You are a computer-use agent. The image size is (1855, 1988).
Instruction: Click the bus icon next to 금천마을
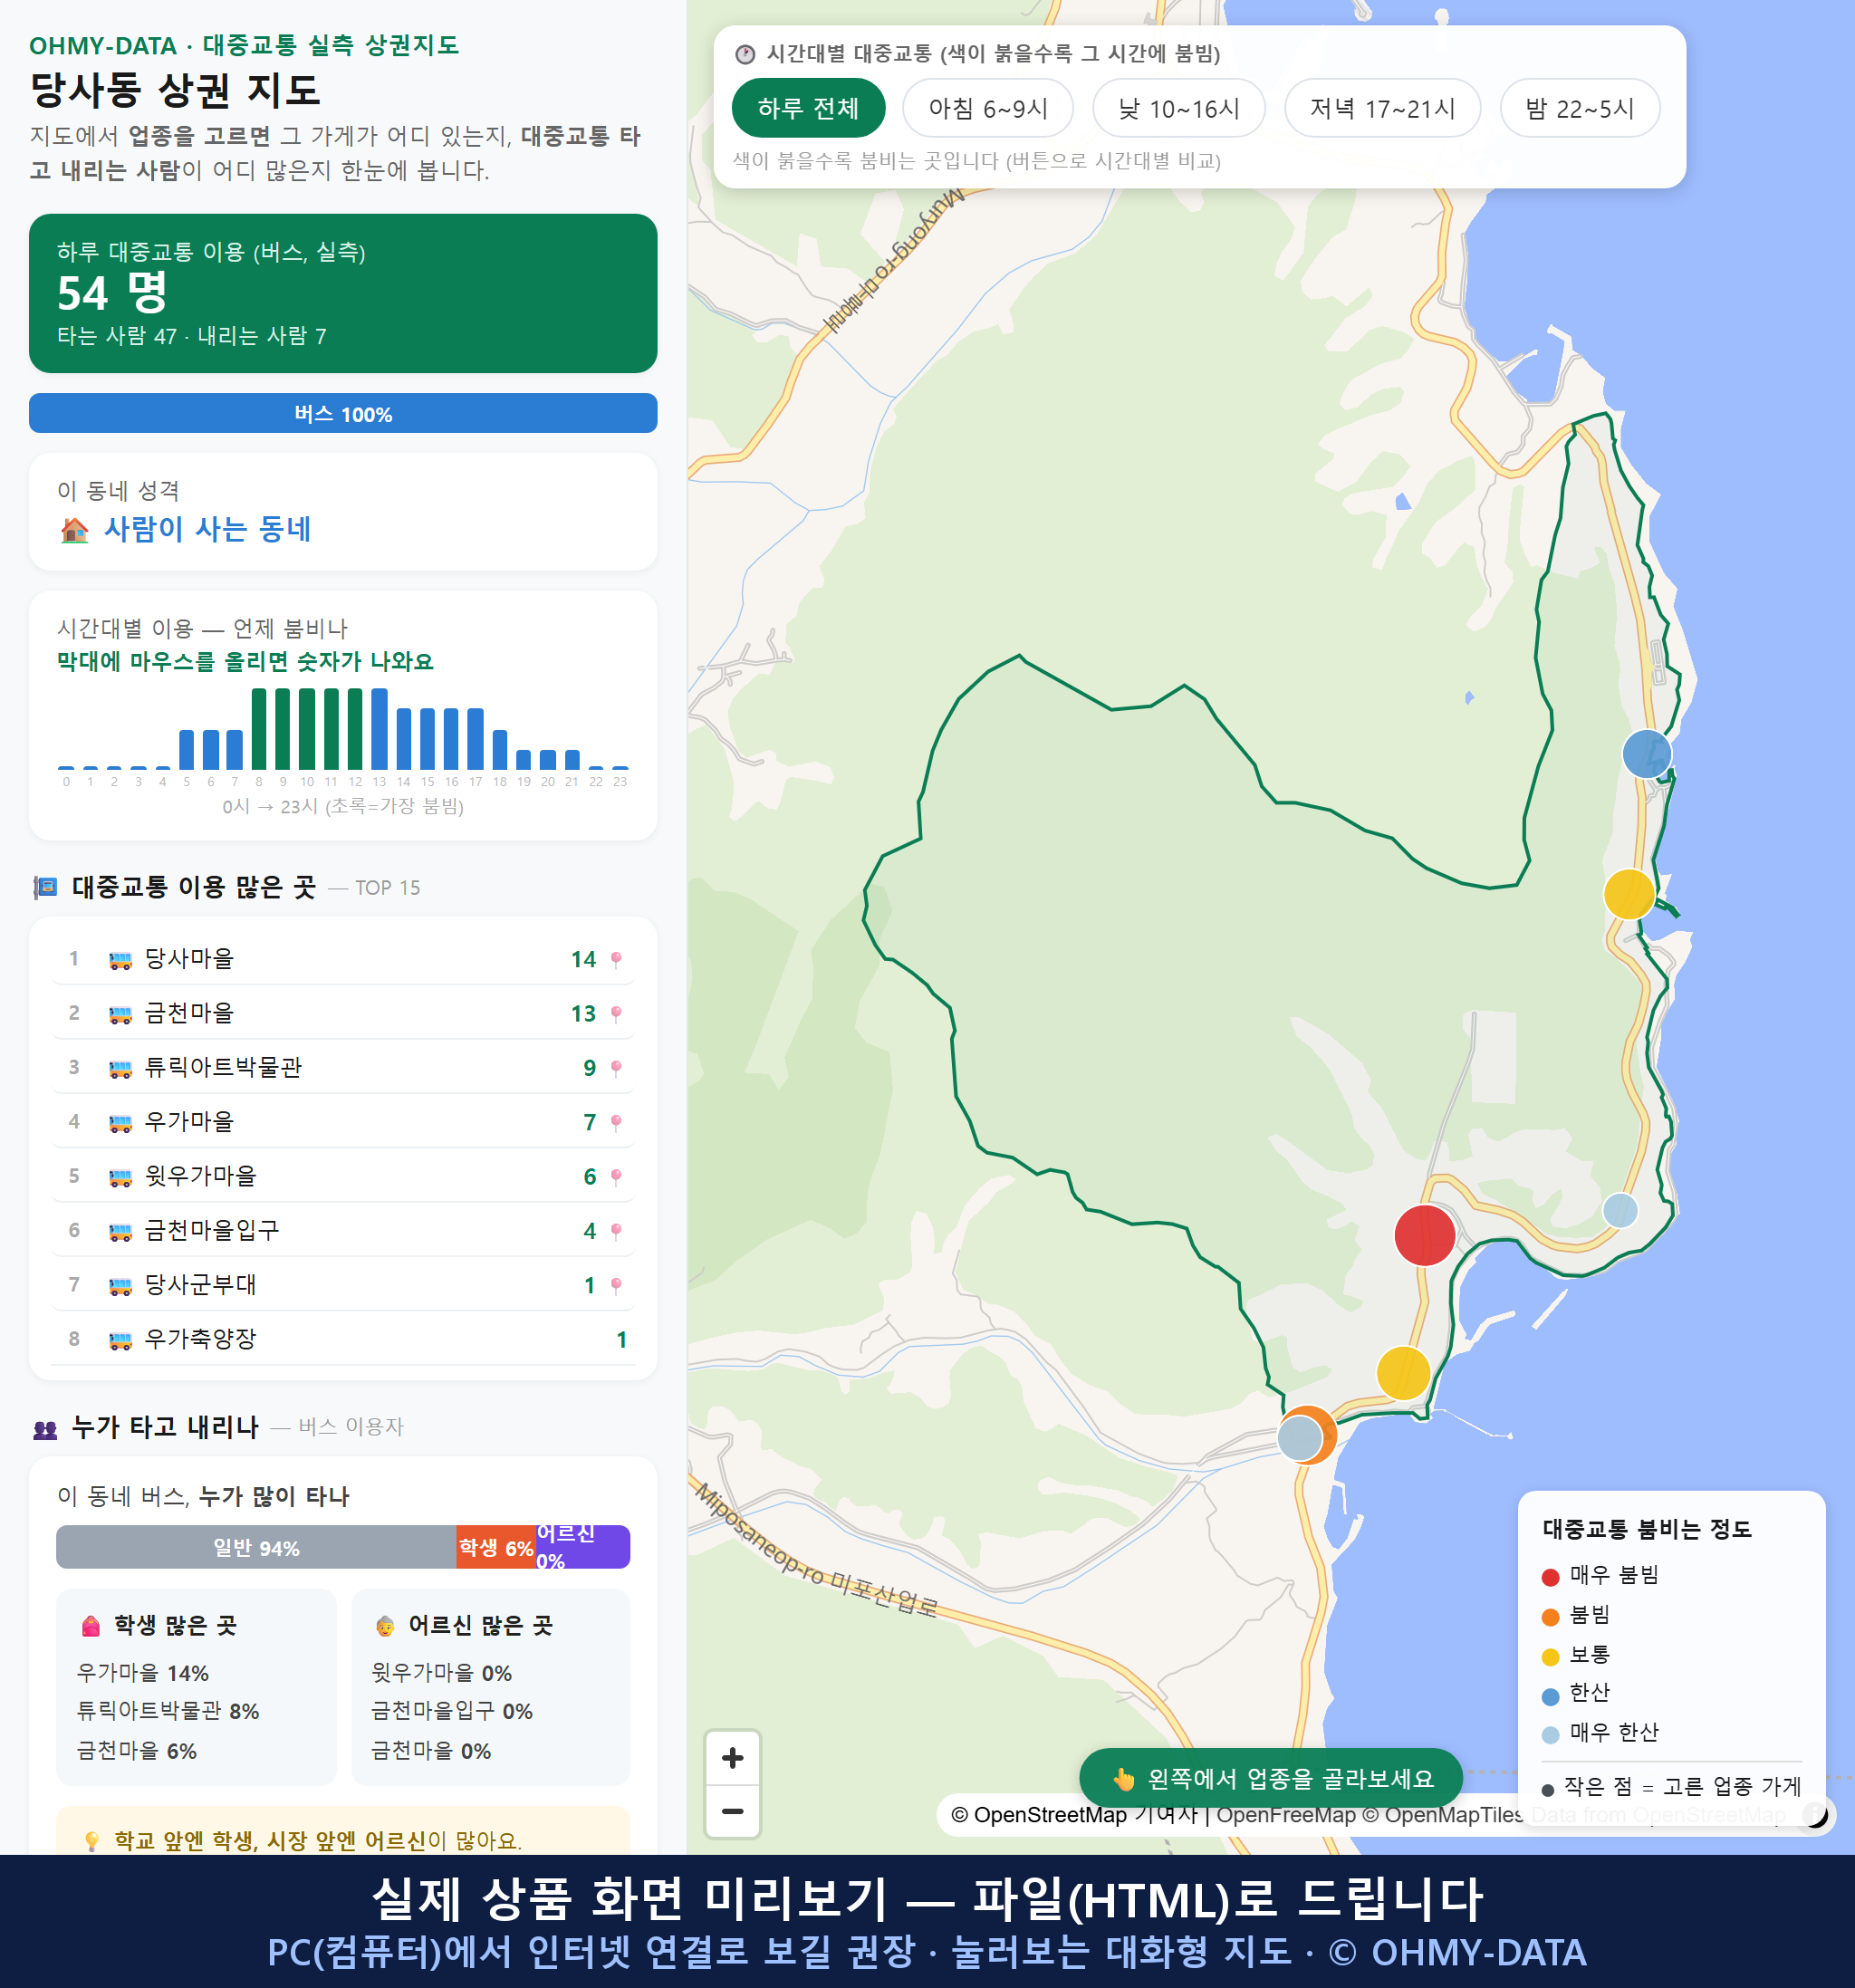120,1014
